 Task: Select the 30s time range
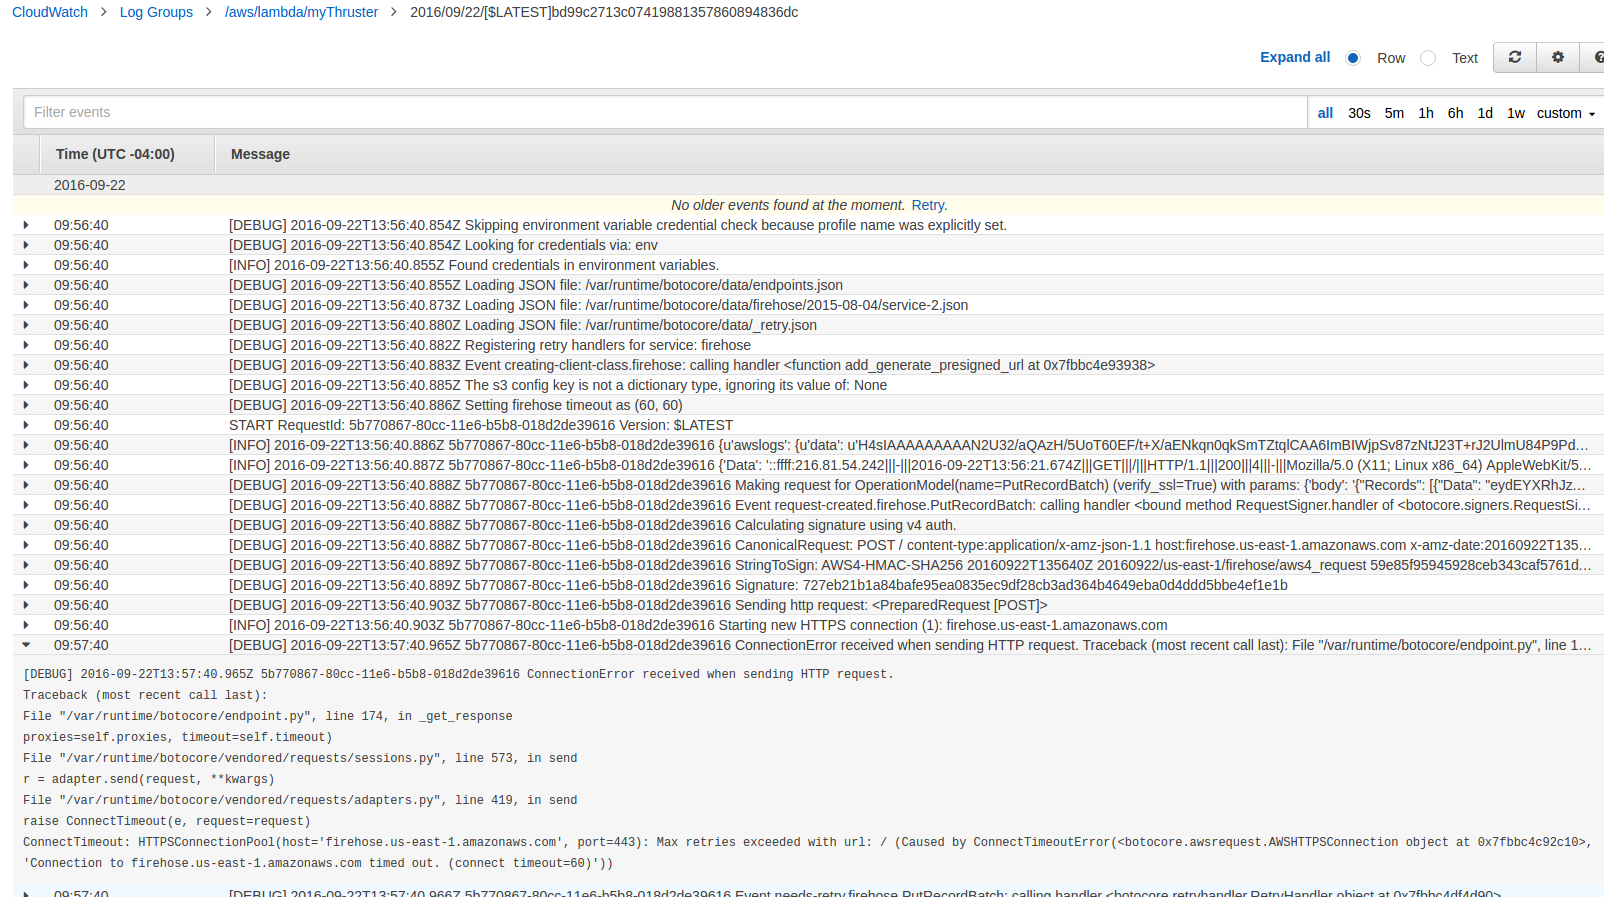coord(1359,113)
